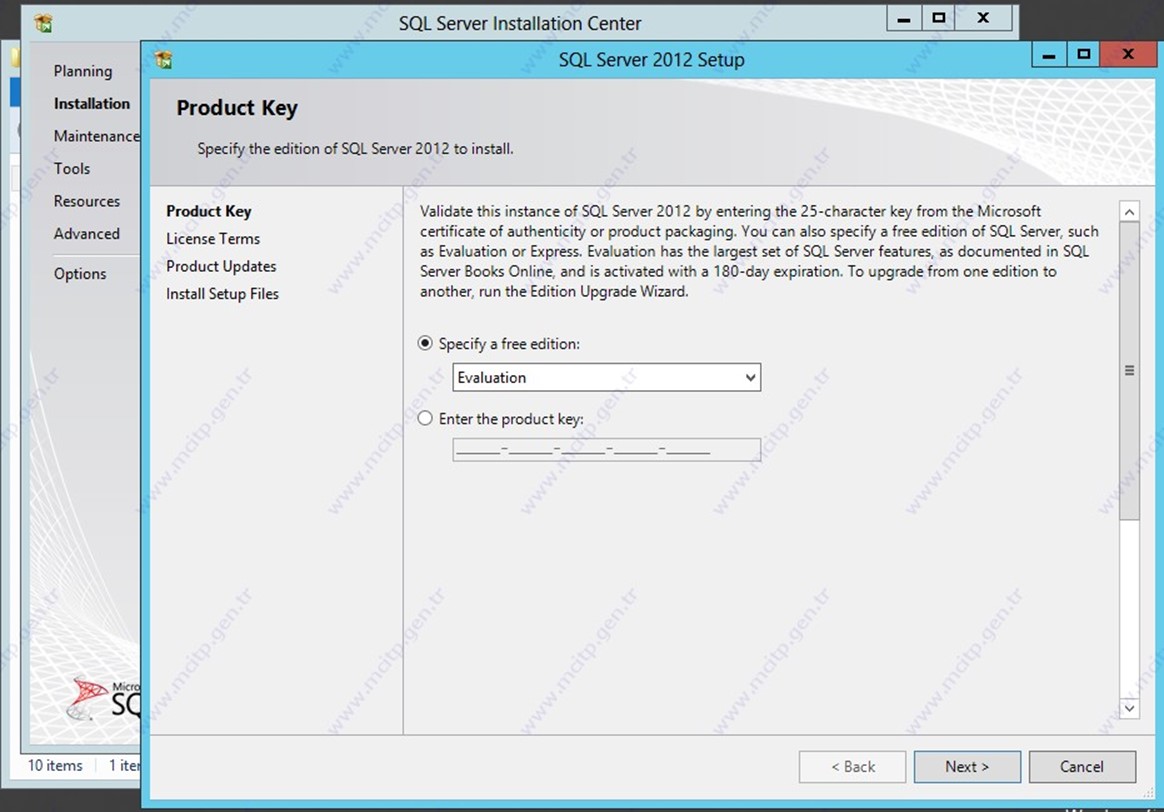
Task: Click the vertical scrollbar thumb
Action: tap(1129, 370)
